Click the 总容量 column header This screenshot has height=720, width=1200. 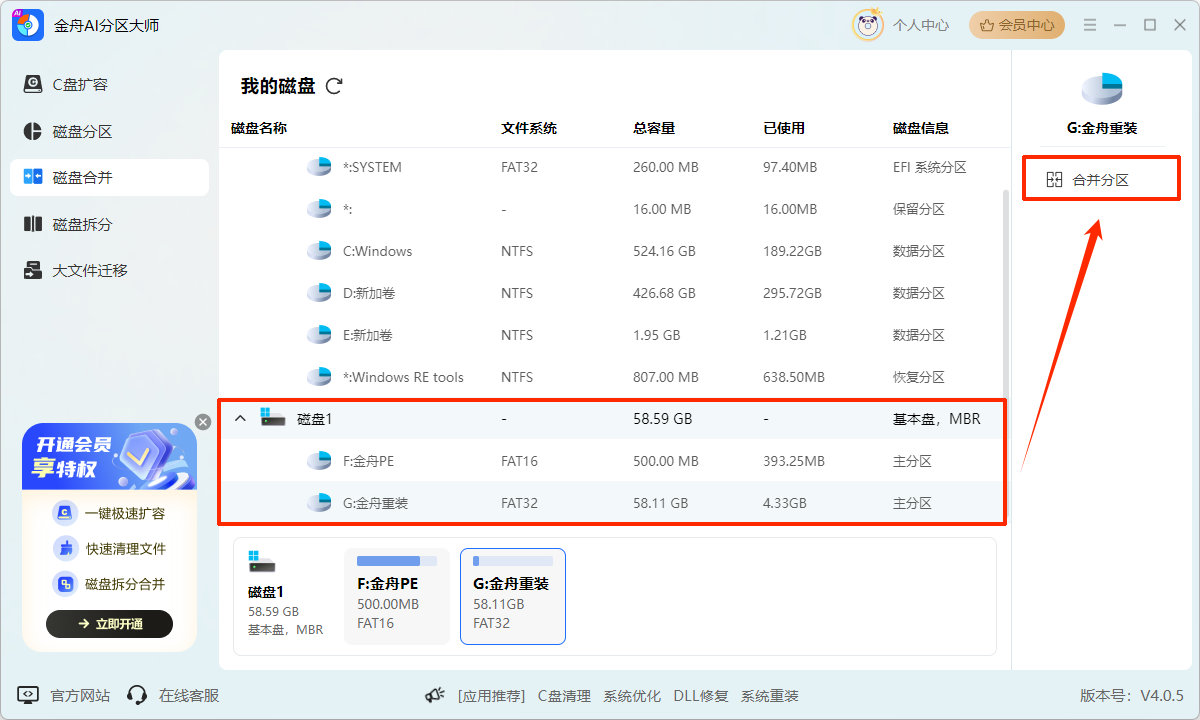[654, 128]
